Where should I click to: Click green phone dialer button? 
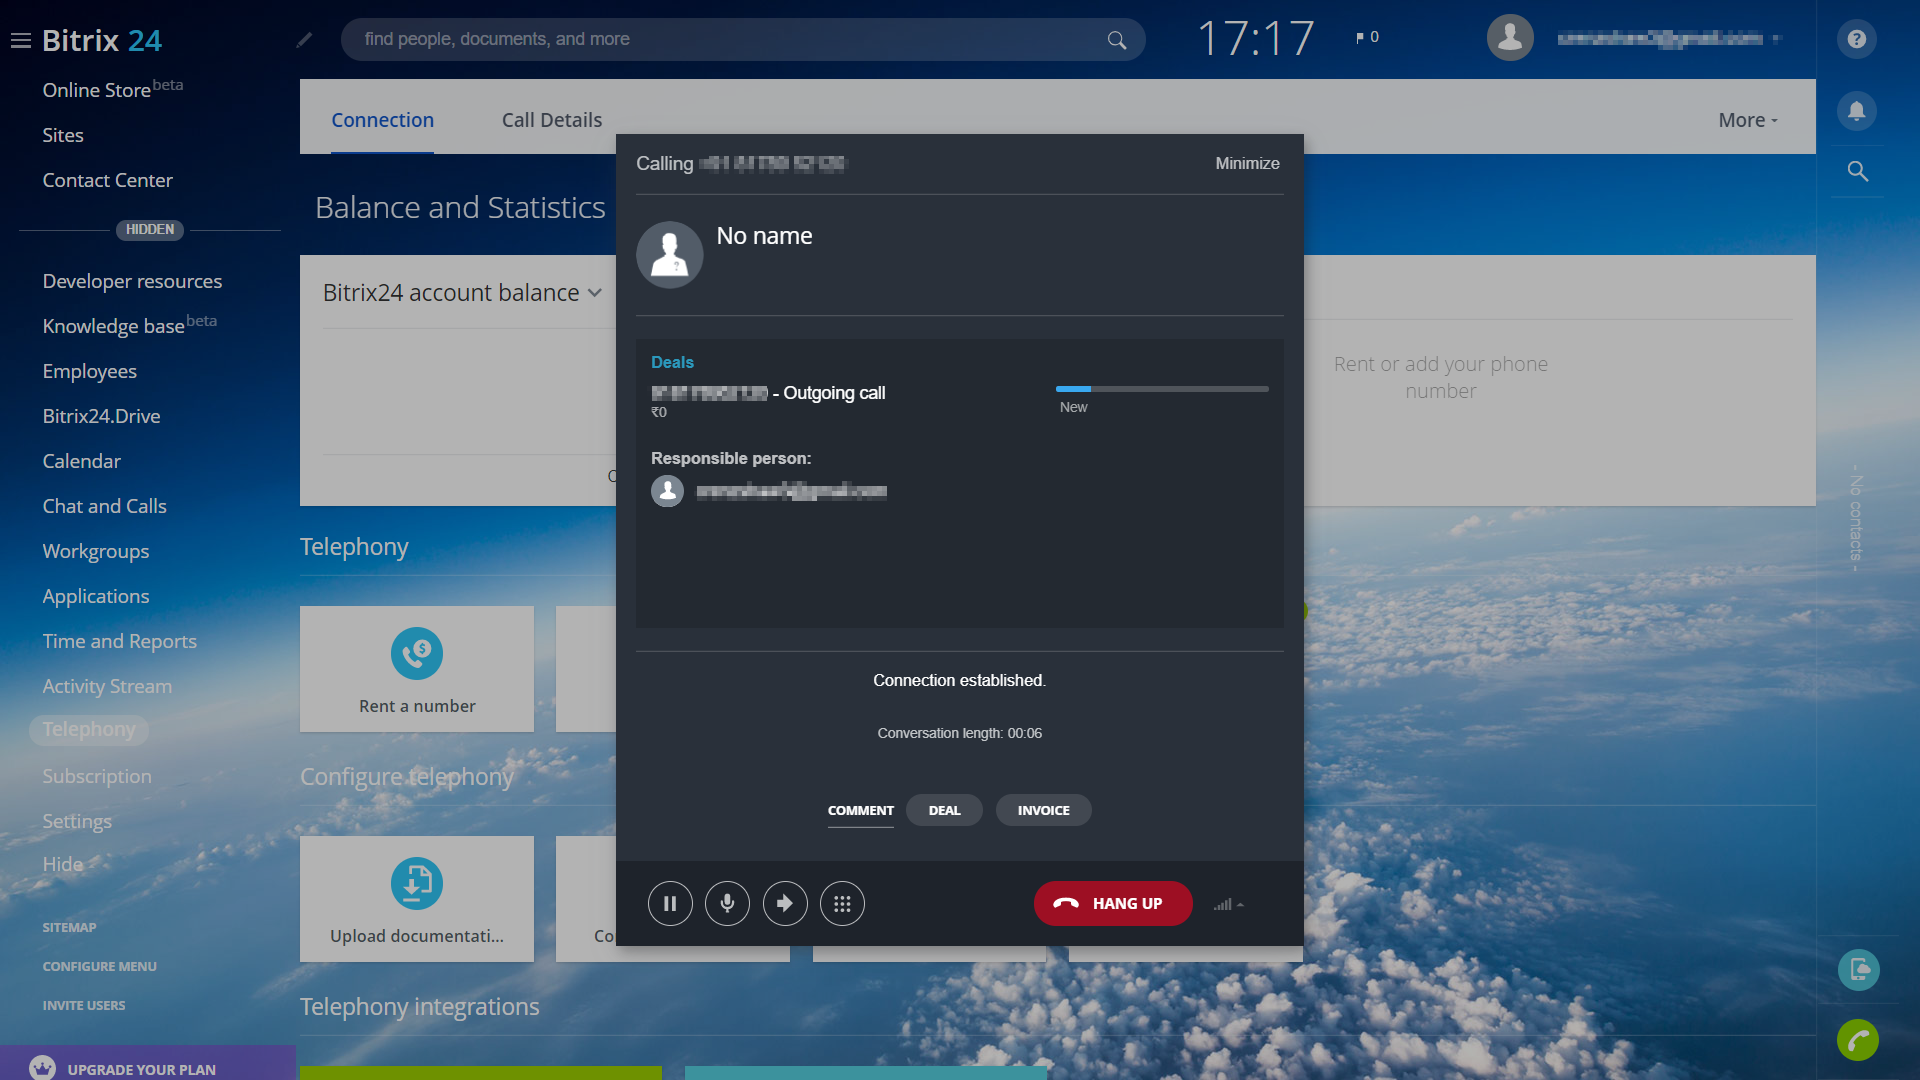coord(1857,1040)
